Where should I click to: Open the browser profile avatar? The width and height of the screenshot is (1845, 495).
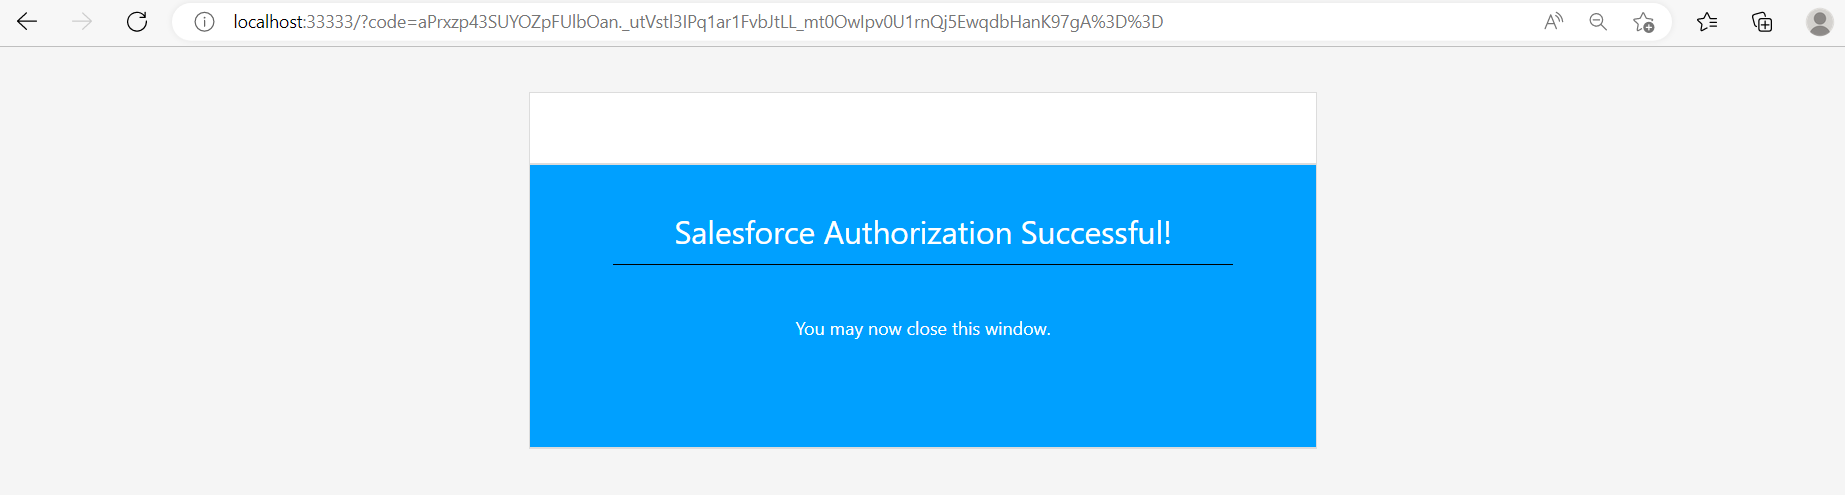(x=1819, y=22)
